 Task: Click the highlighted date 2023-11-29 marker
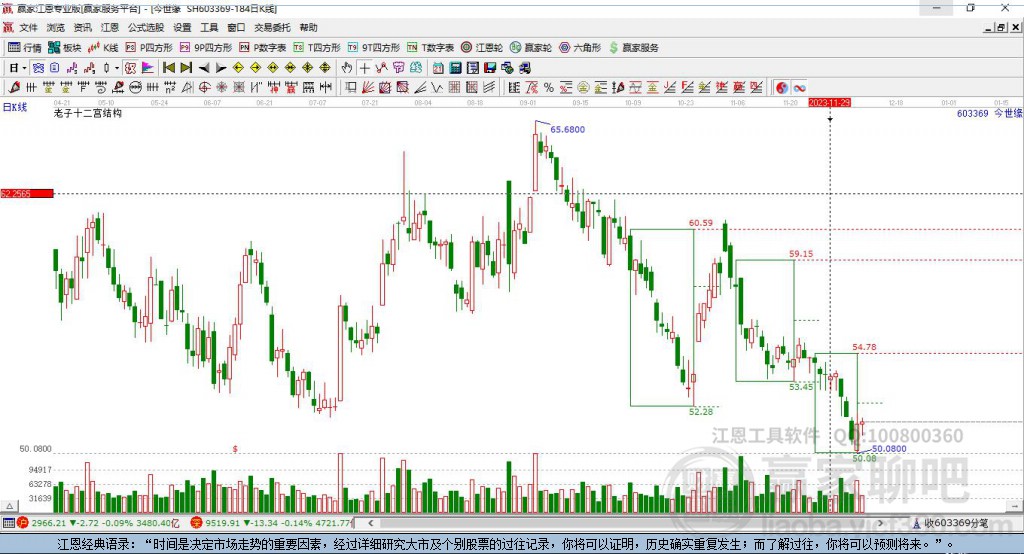(x=829, y=103)
